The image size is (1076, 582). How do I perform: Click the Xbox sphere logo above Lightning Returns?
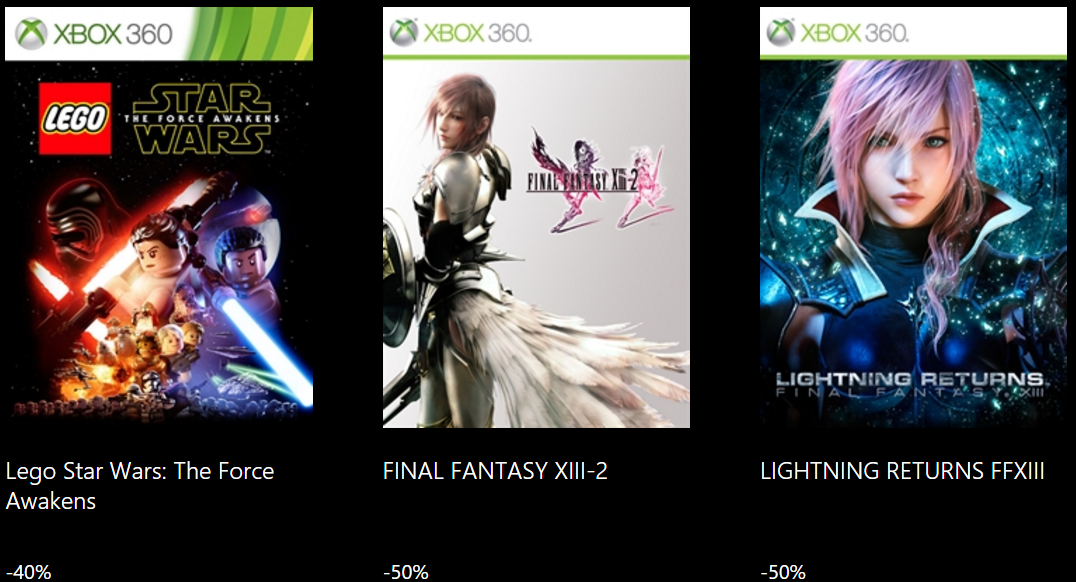780,32
